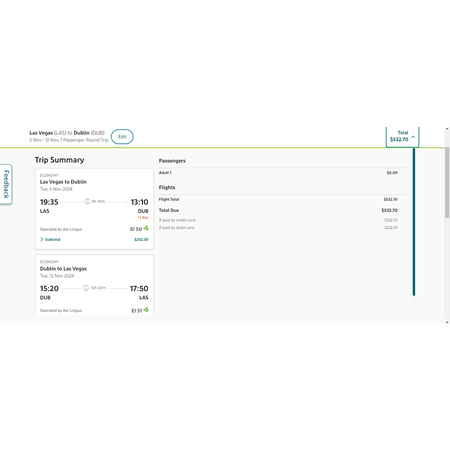Open the Feedback side tab
450x450 pixels.
pyautogui.click(x=6, y=184)
